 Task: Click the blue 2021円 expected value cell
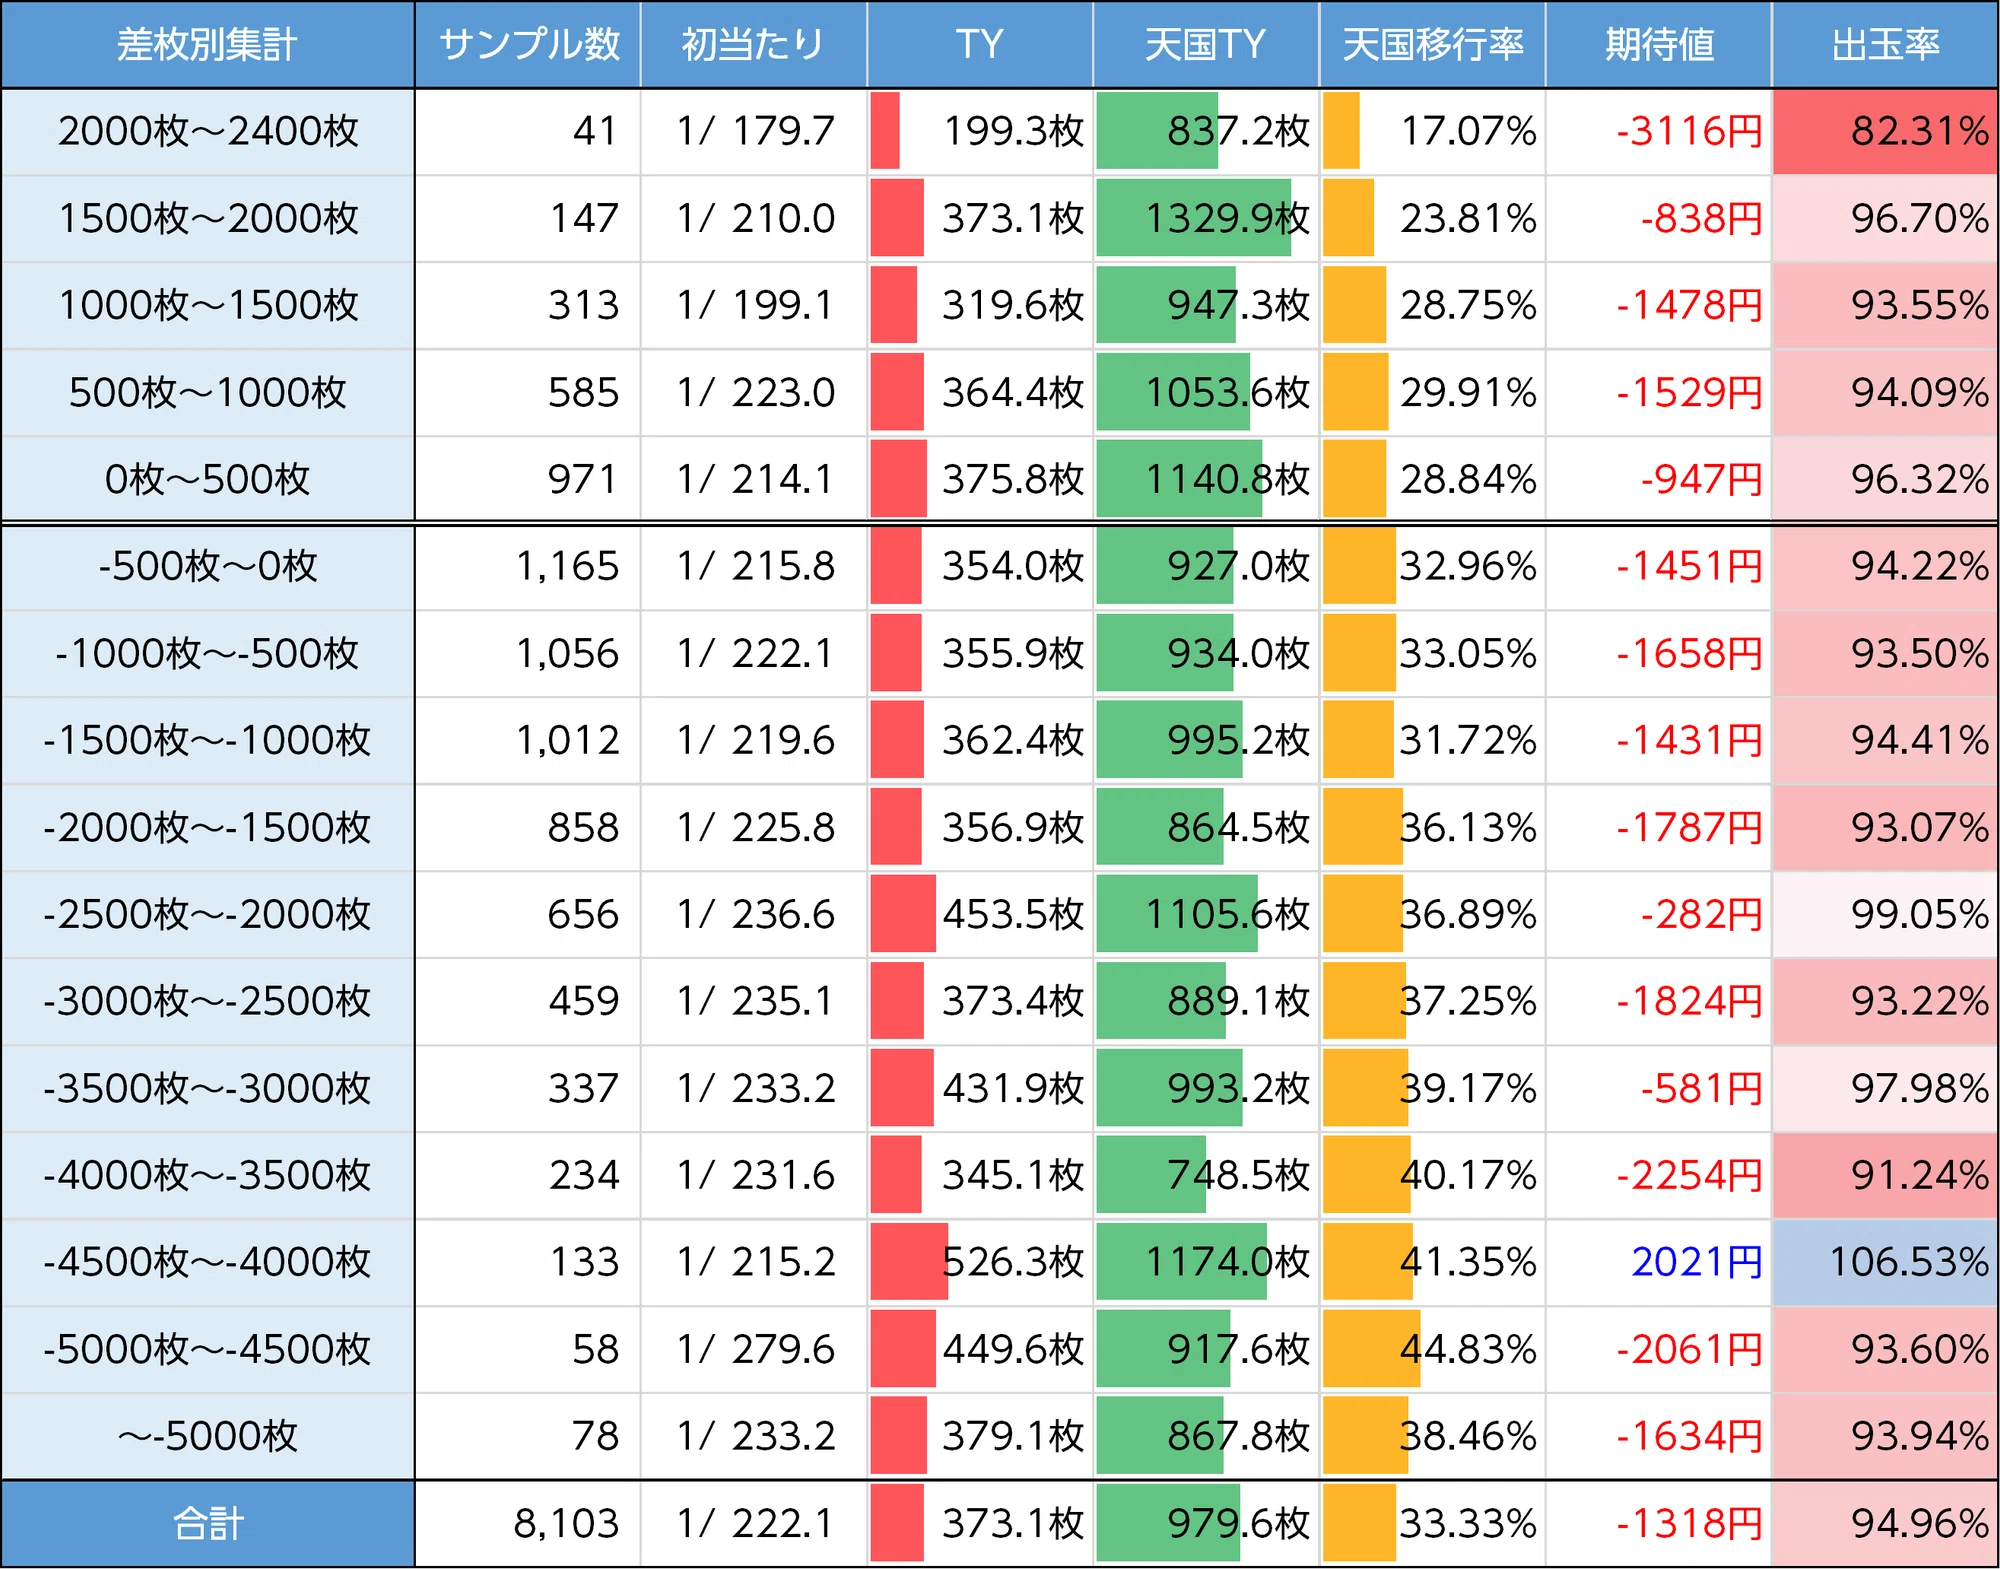click(1658, 1262)
